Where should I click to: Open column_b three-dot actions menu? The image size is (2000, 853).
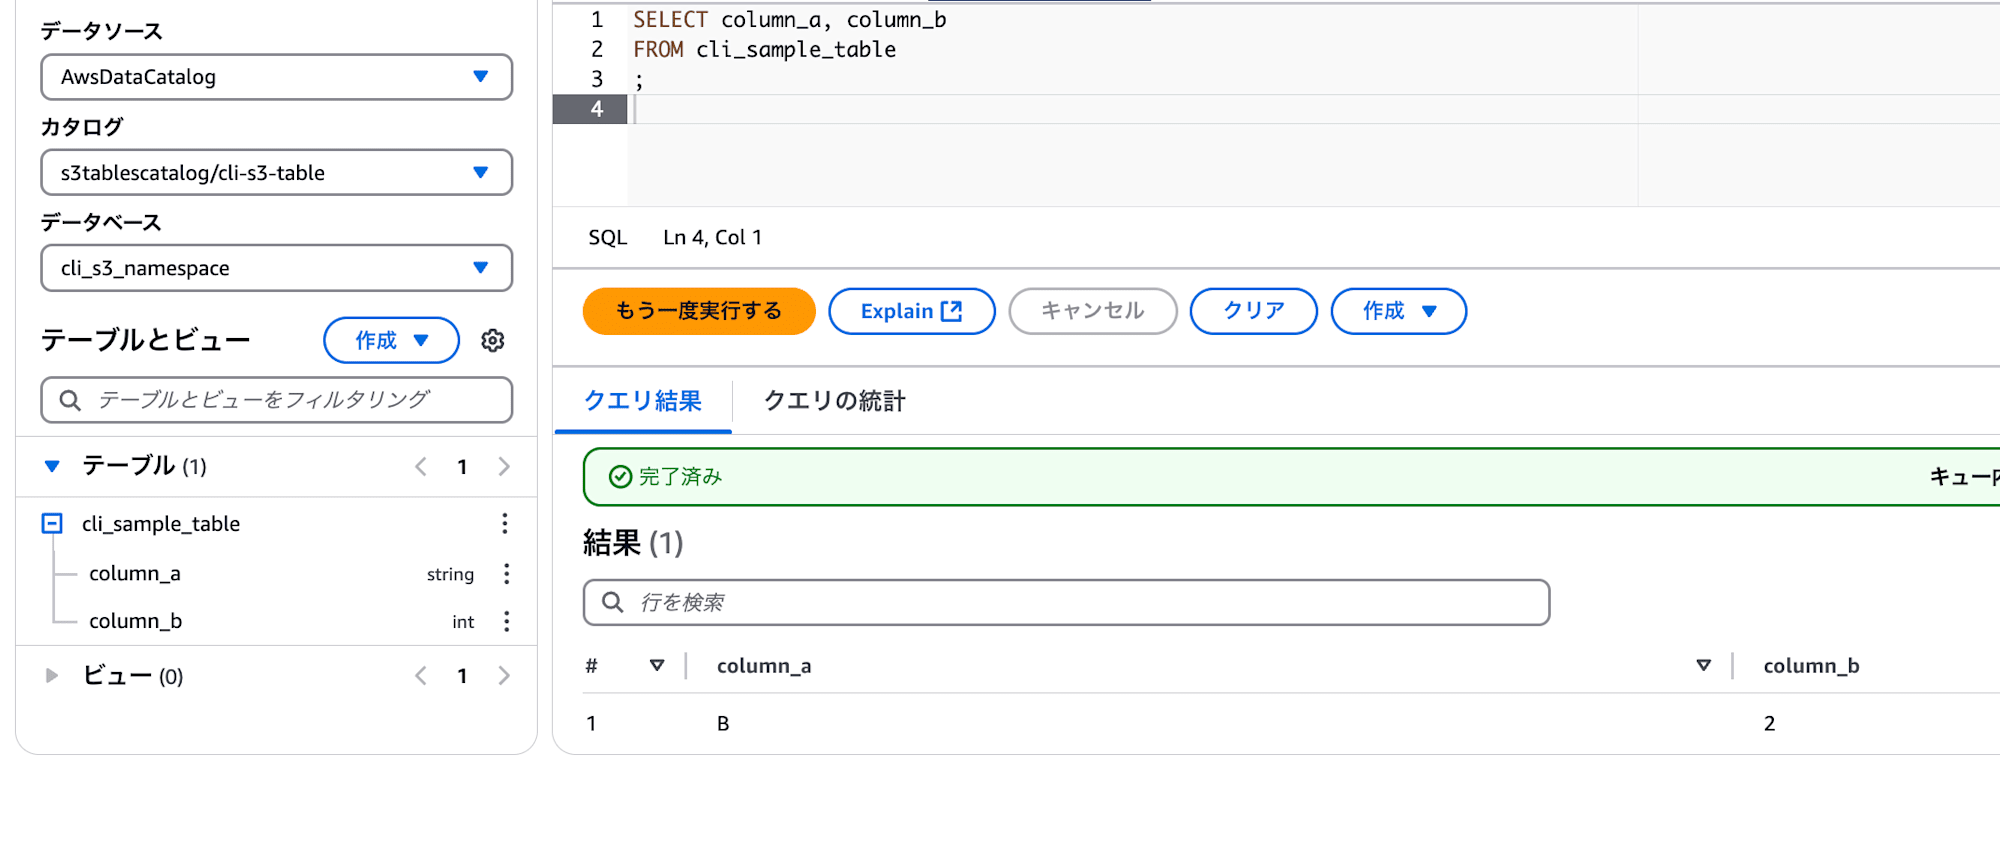[x=507, y=621]
